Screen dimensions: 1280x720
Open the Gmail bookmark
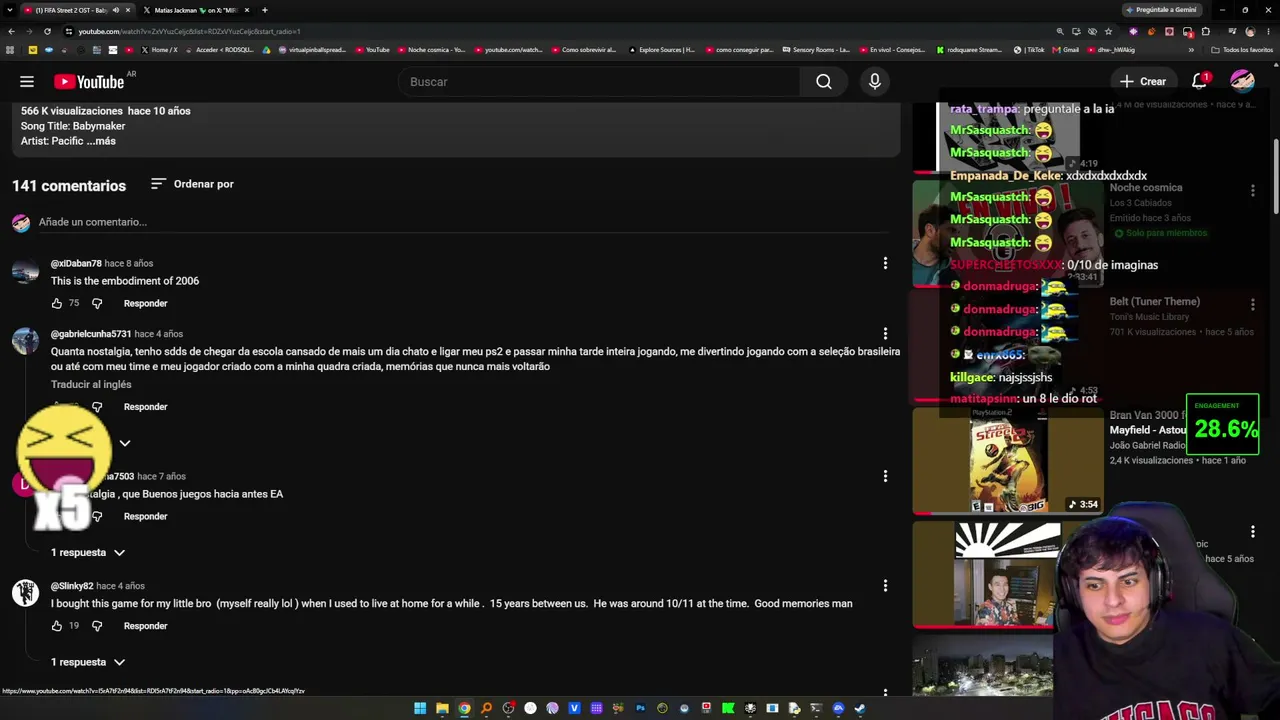(1065, 49)
